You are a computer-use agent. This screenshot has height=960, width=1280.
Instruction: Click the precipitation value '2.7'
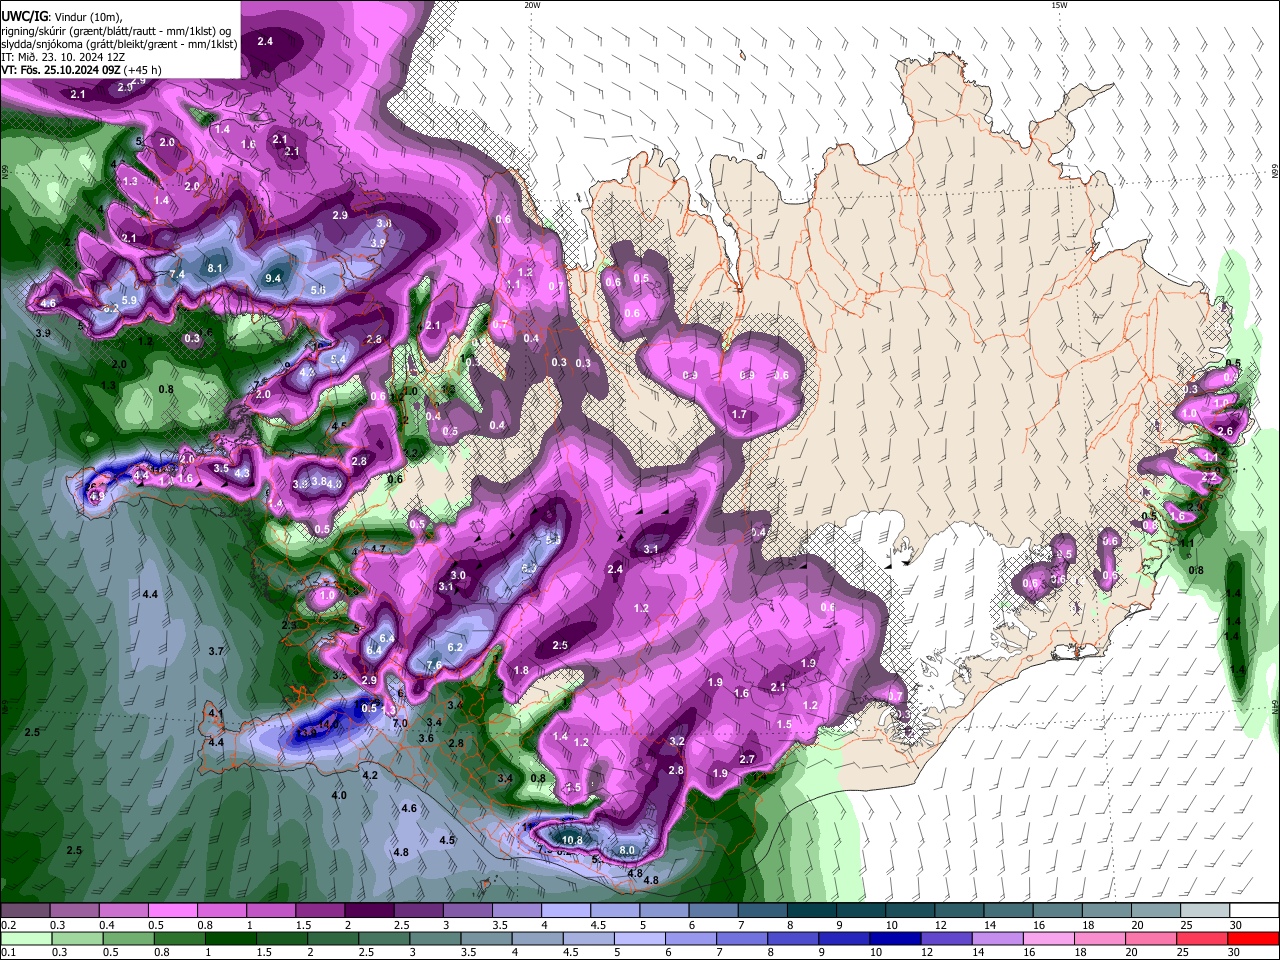coord(747,760)
